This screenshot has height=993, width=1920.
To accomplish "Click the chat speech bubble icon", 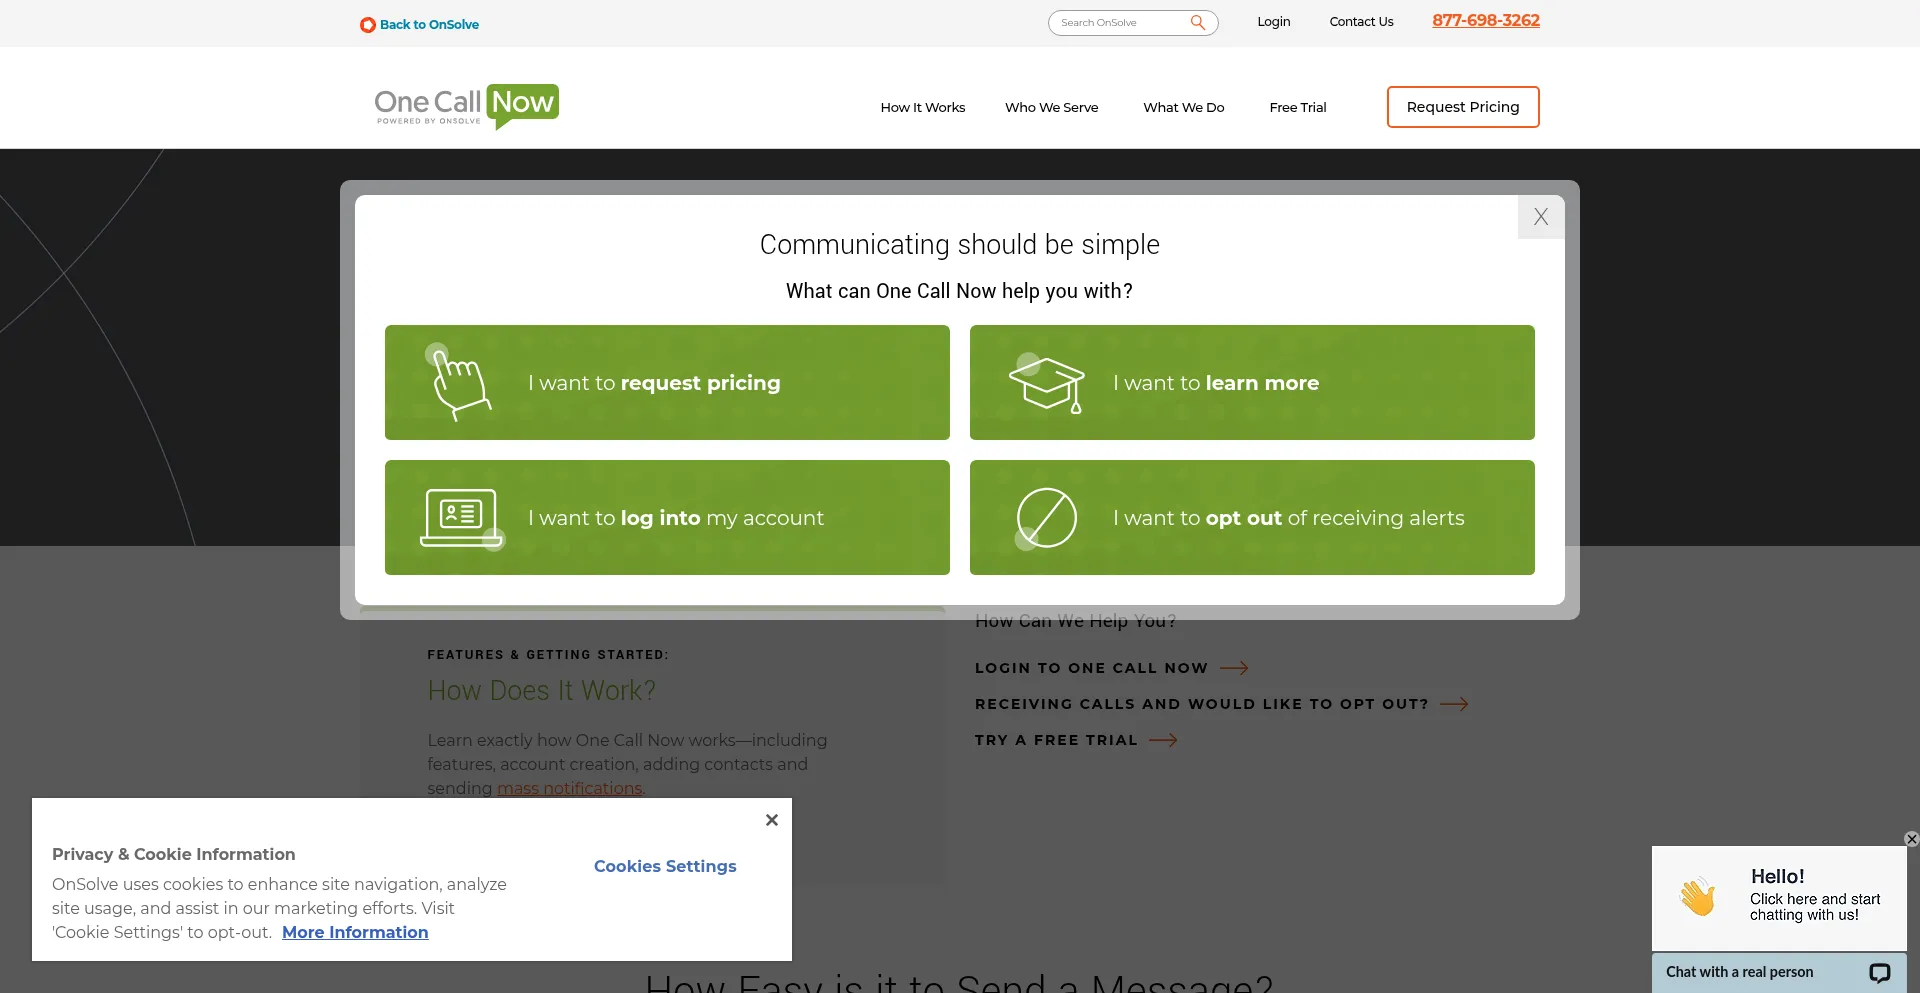I will pos(1879,972).
